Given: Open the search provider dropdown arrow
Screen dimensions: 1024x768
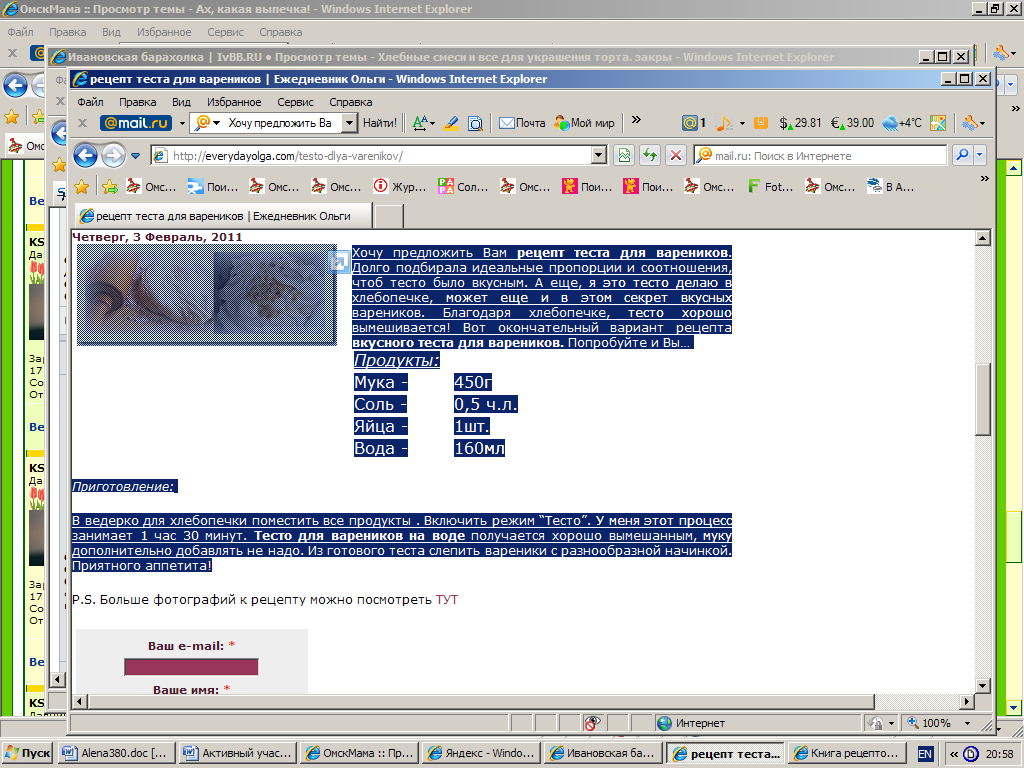Looking at the screenshot, I should 980,155.
